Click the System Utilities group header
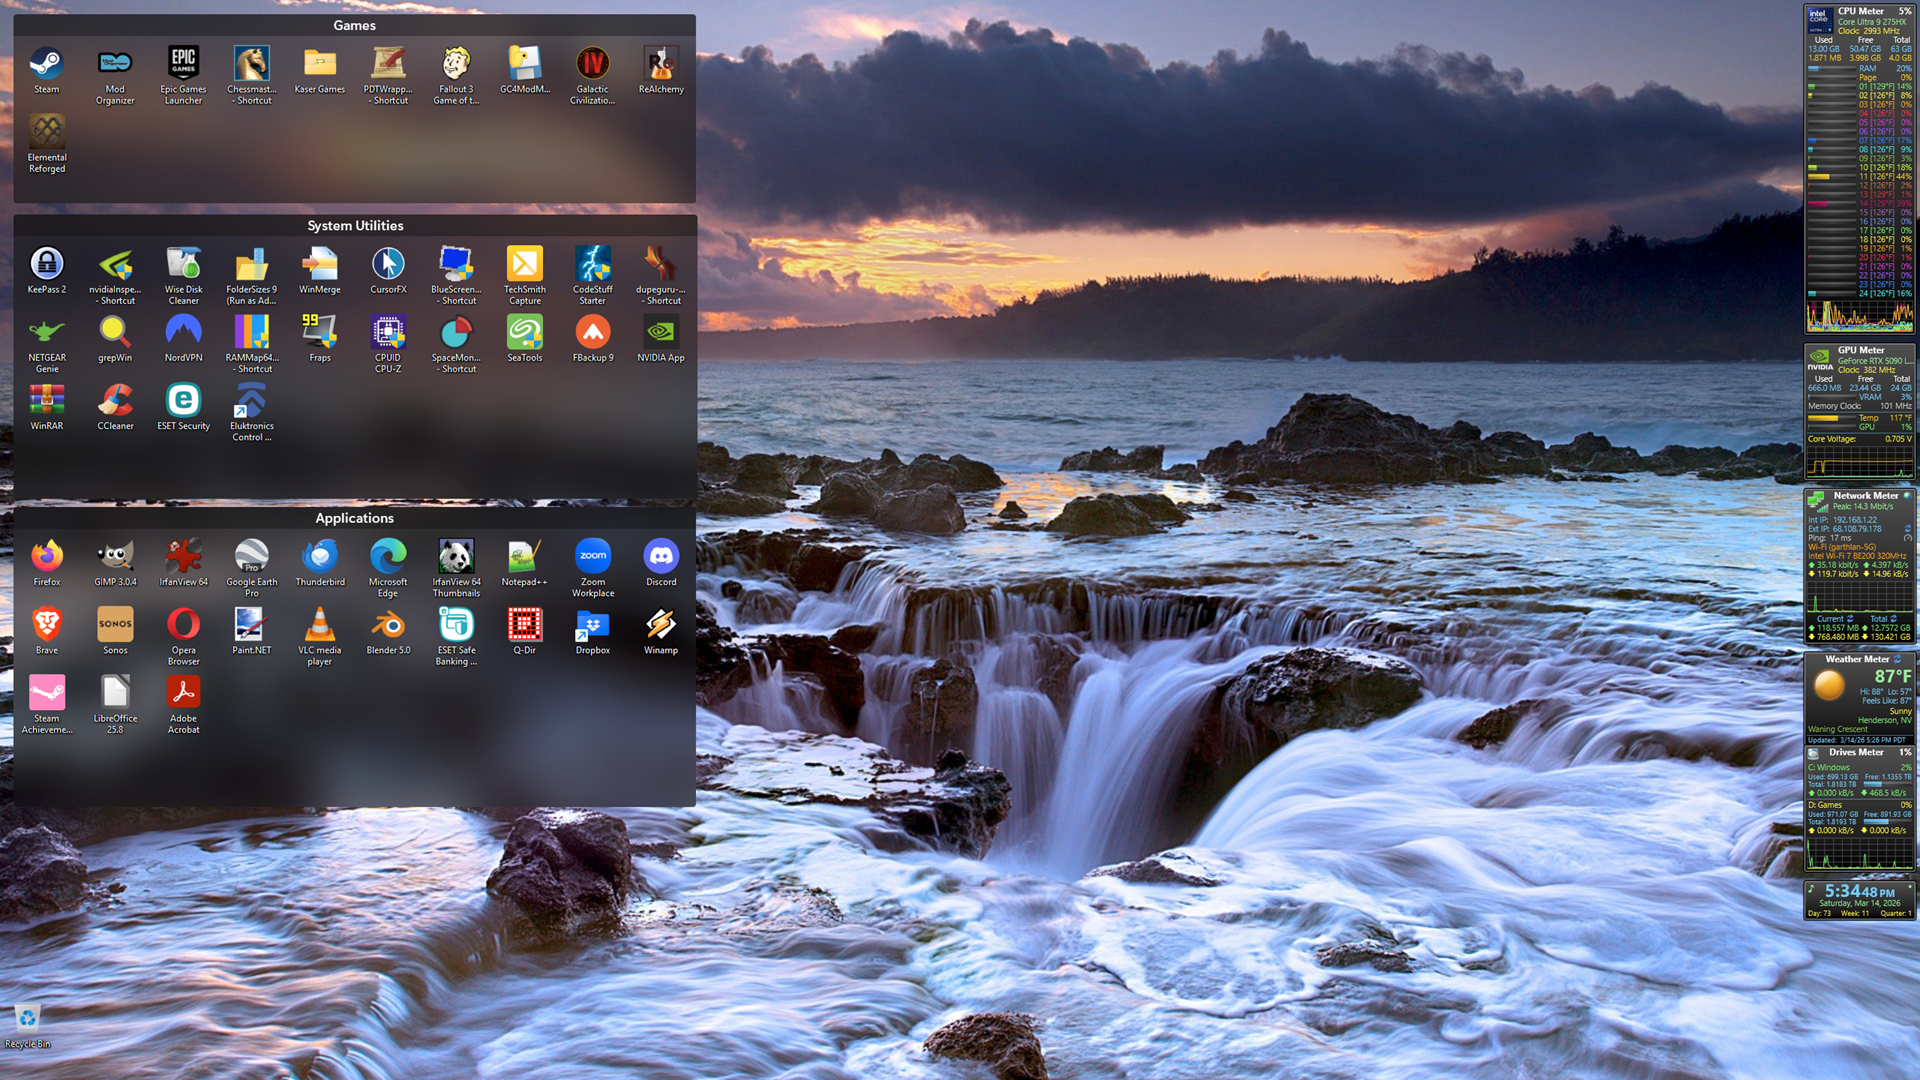Image resolution: width=1920 pixels, height=1080 pixels. (x=354, y=226)
